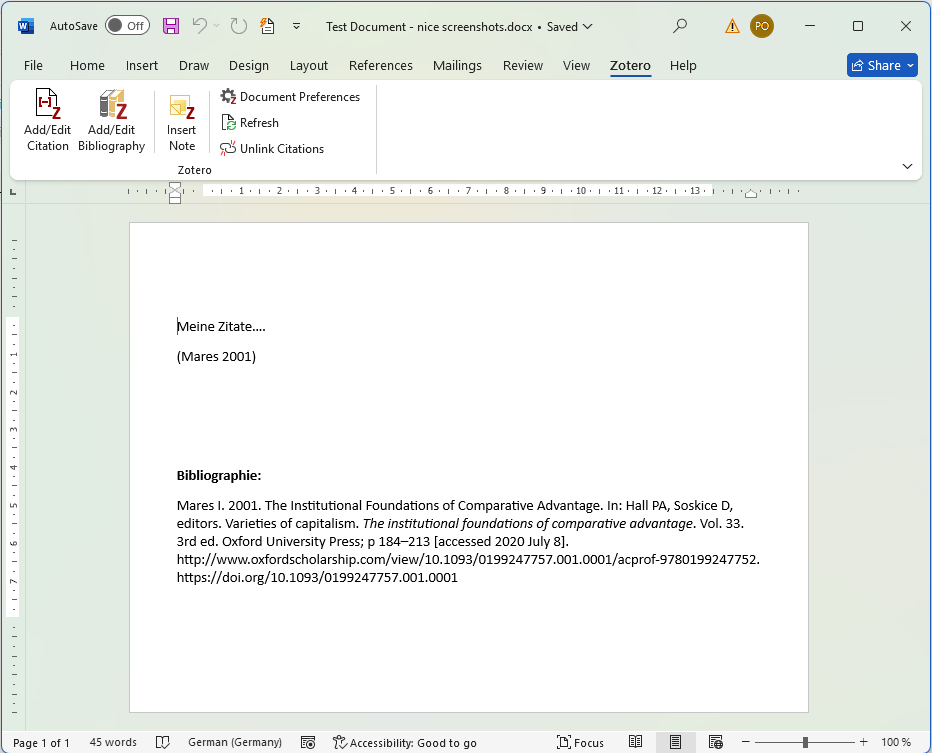Screen dimensions: 932x753
Task: Click Unlink Citations
Action: point(272,149)
